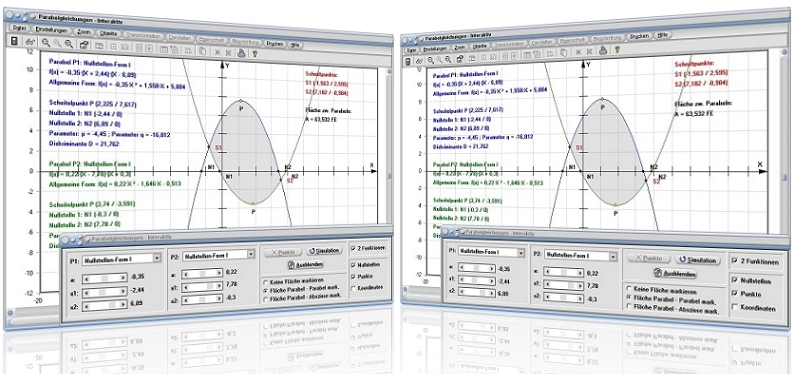The image size is (794, 374).
Task: Open the Datei menu in left window
Action: point(19,28)
